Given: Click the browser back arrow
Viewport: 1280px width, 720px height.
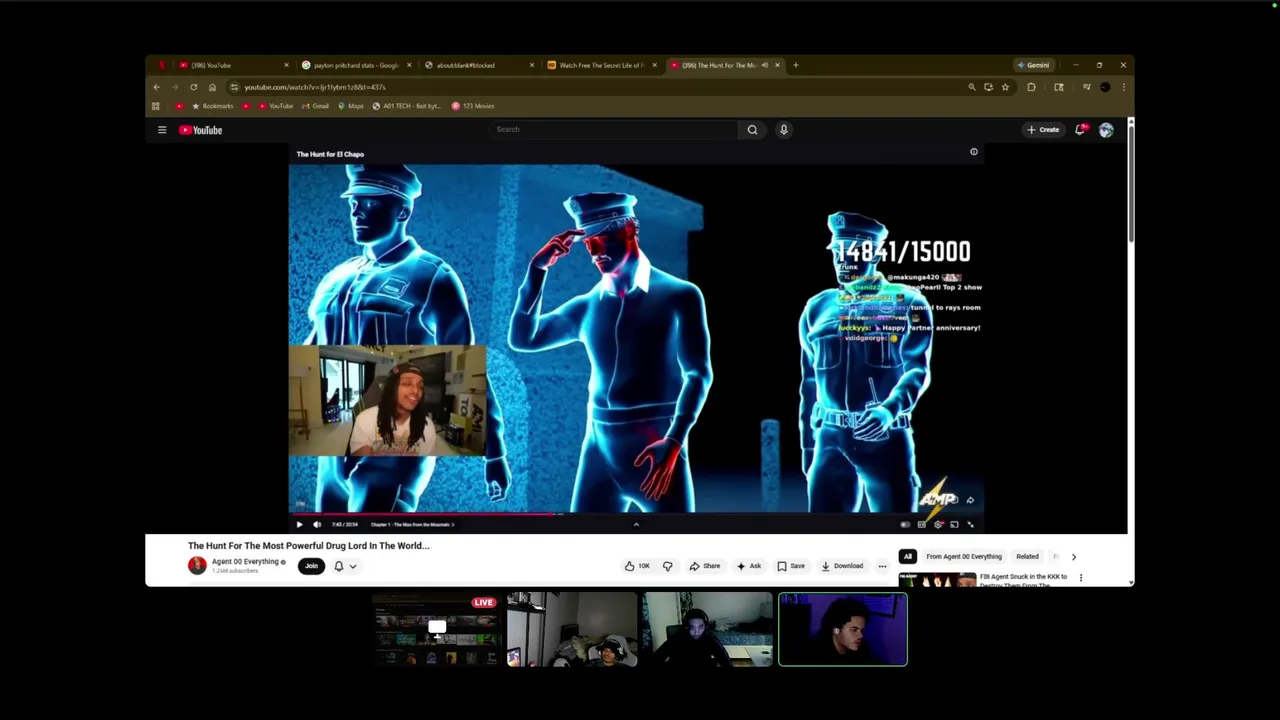Looking at the screenshot, I should [157, 87].
